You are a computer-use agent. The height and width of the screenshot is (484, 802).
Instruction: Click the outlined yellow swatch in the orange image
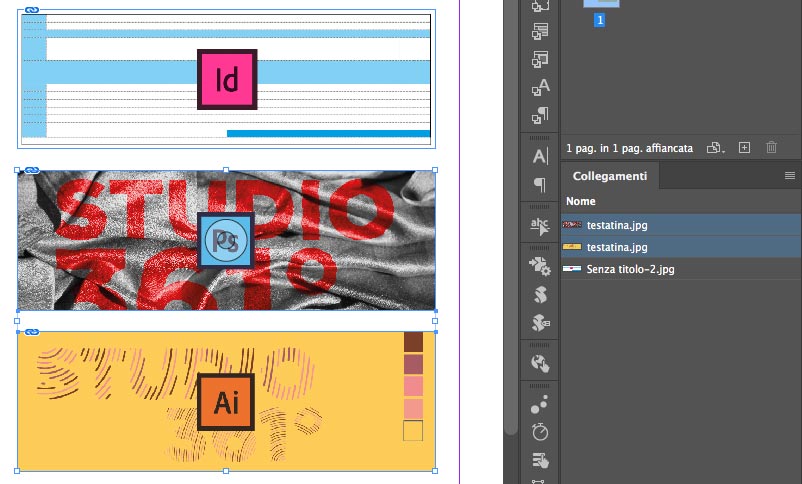[x=413, y=431]
